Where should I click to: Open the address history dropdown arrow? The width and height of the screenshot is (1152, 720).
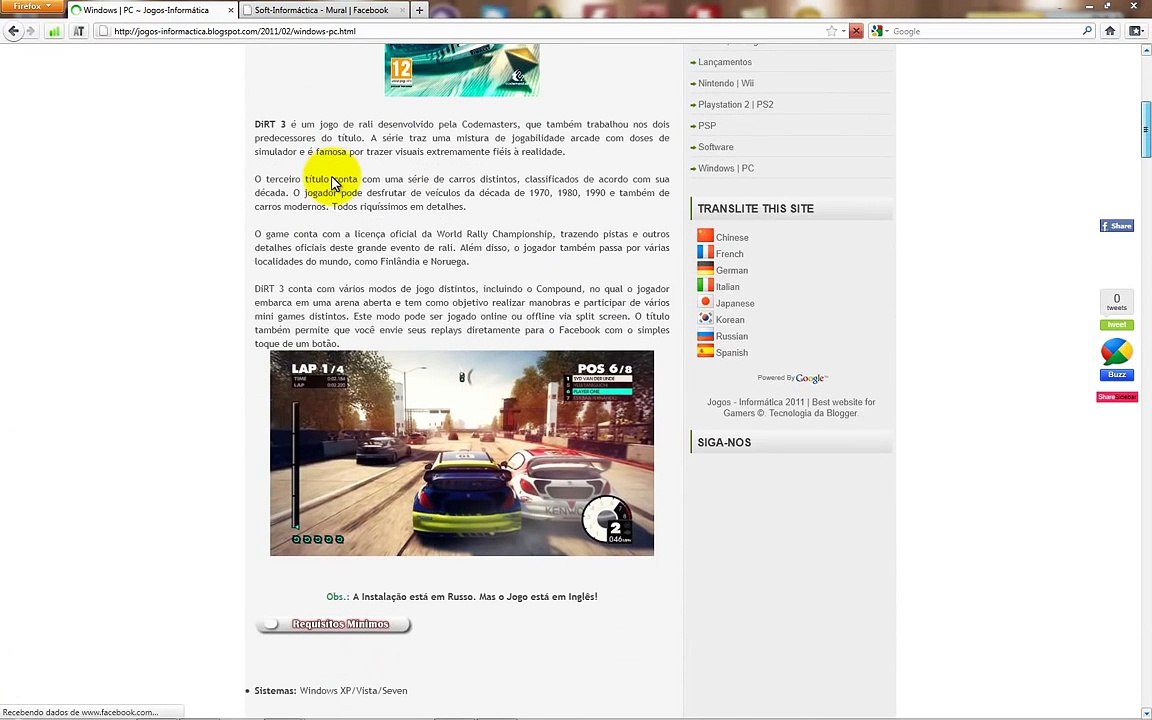click(843, 31)
